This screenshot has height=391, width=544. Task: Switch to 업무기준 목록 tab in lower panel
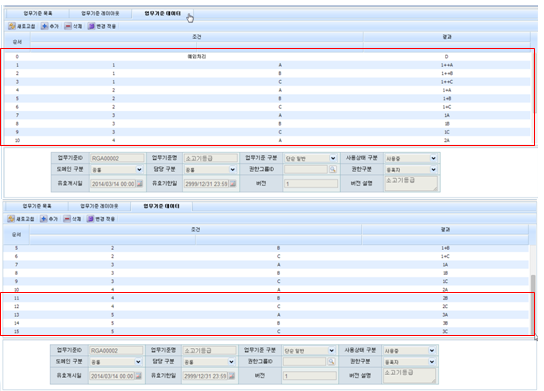click(36, 206)
